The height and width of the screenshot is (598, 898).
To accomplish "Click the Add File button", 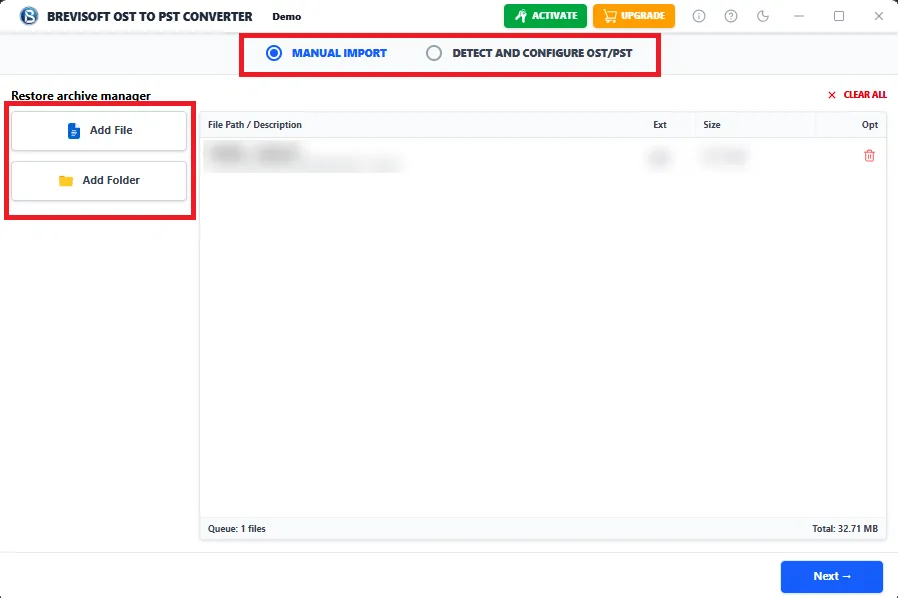I will (99, 131).
